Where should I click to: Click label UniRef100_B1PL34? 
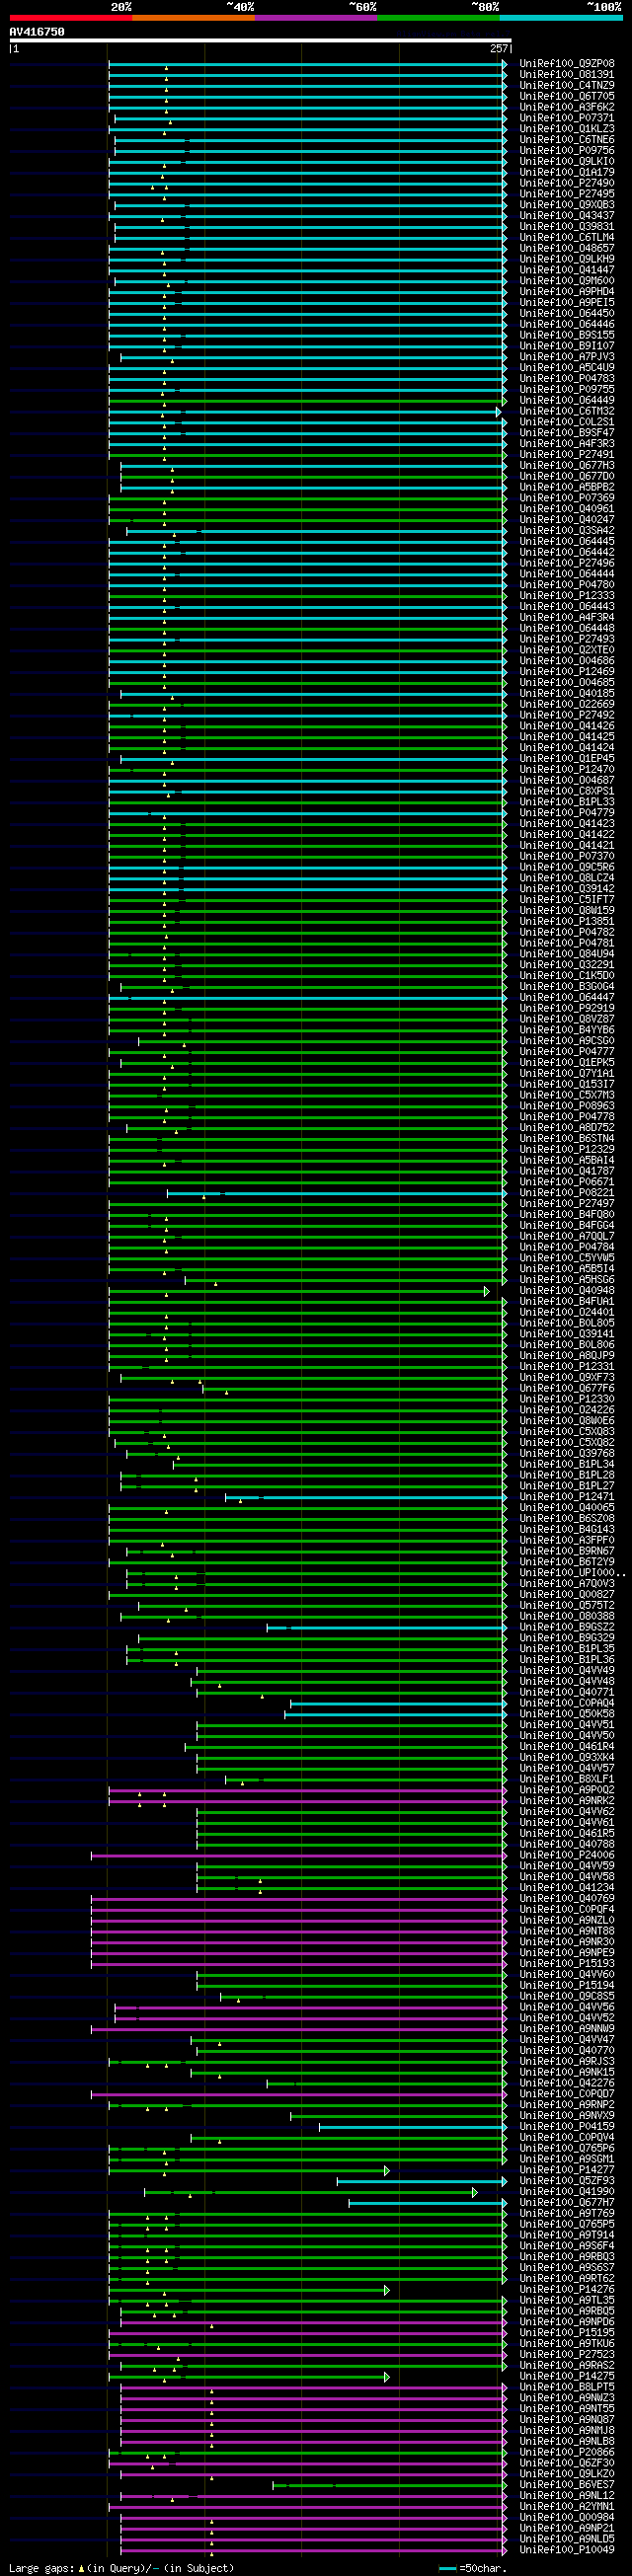[567, 1465]
